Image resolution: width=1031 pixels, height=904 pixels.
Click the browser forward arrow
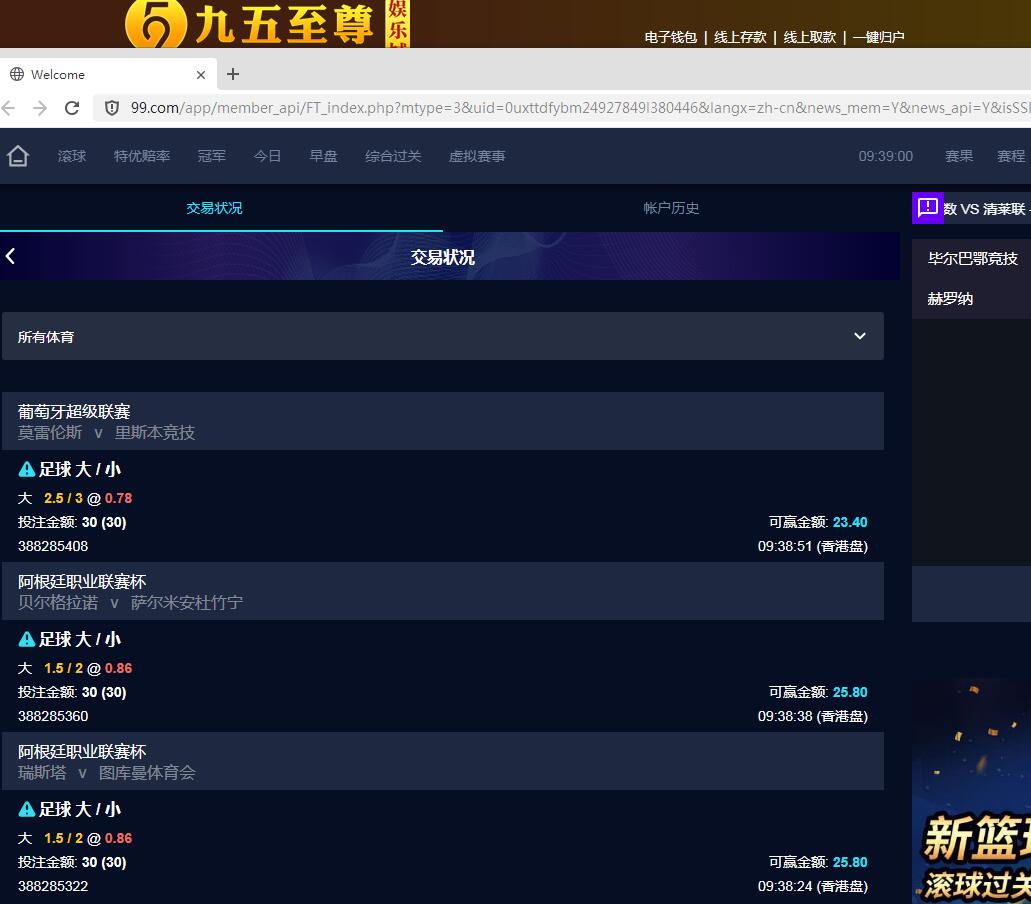tap(40, 108)
